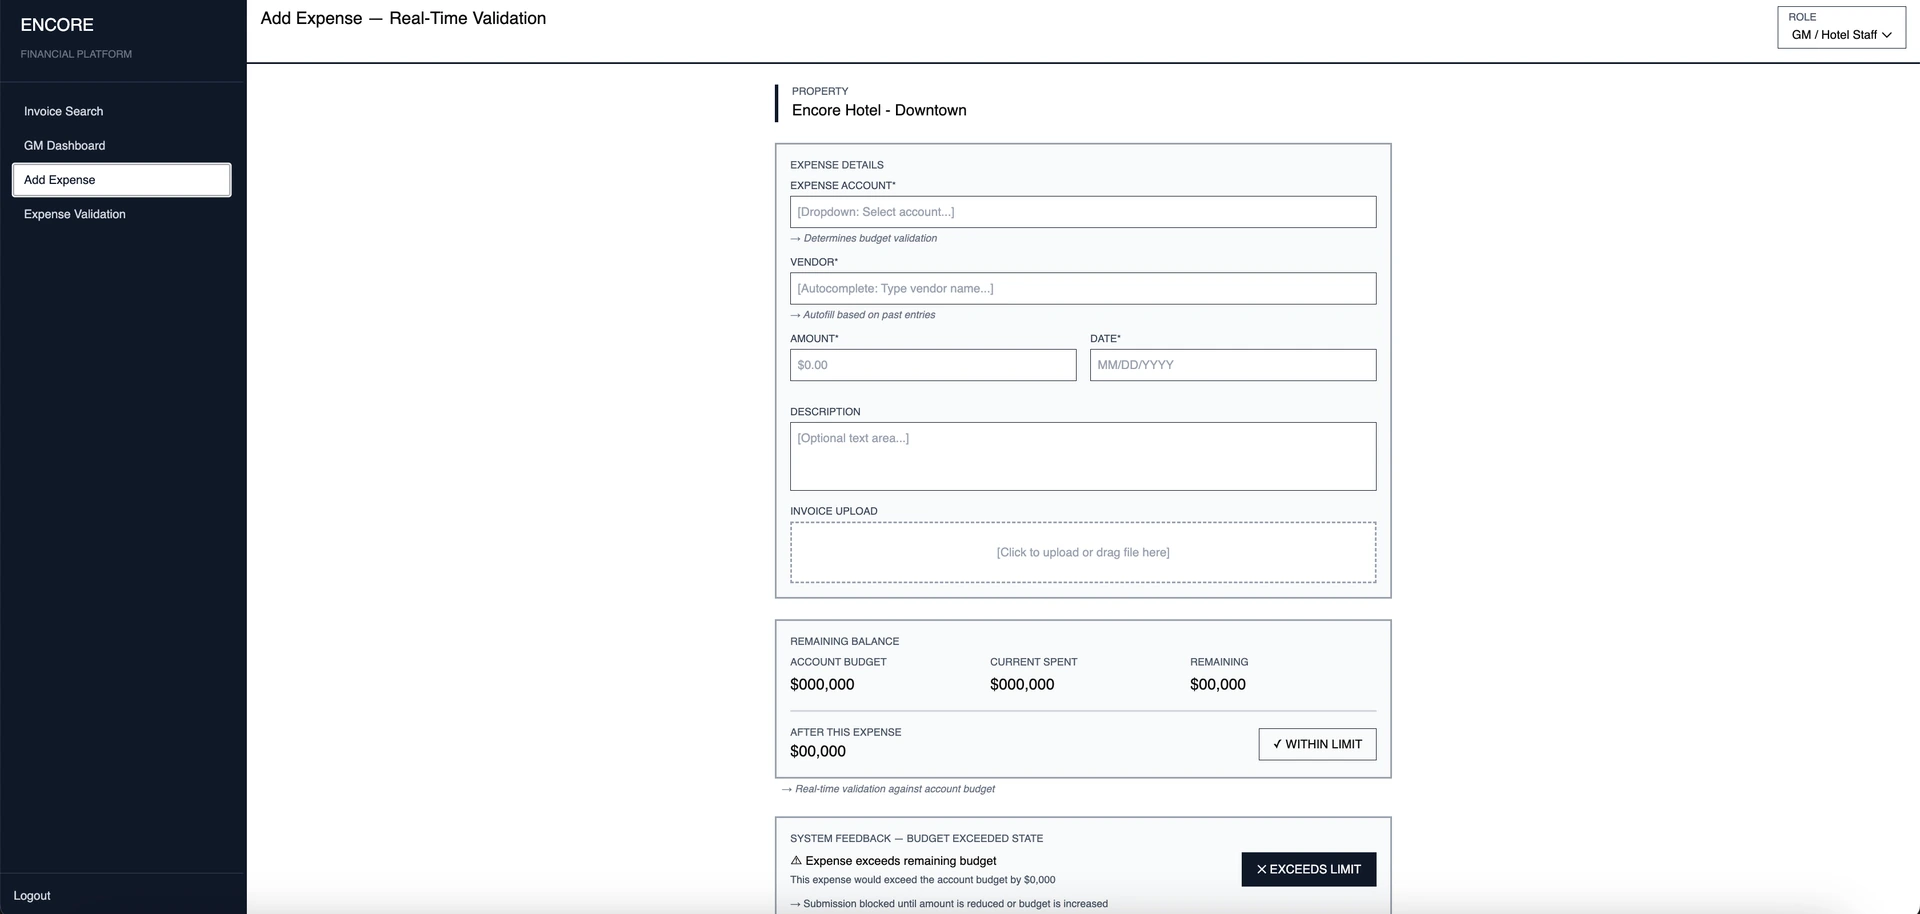This screenshot has width=1920, height=914.
Task: Click the Encore Hotel - Downtown property name
Action: tap(879, 110)
